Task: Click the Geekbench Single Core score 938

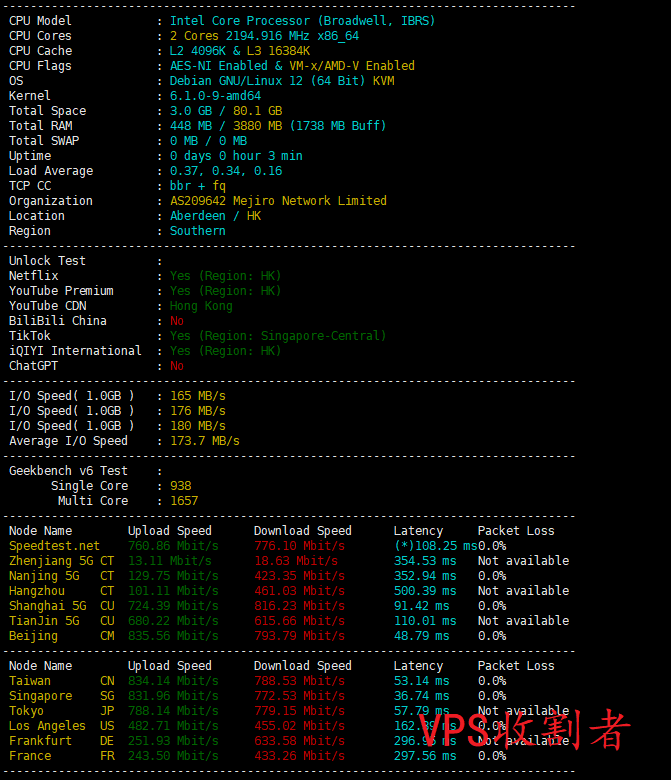Action: (180, 486)
